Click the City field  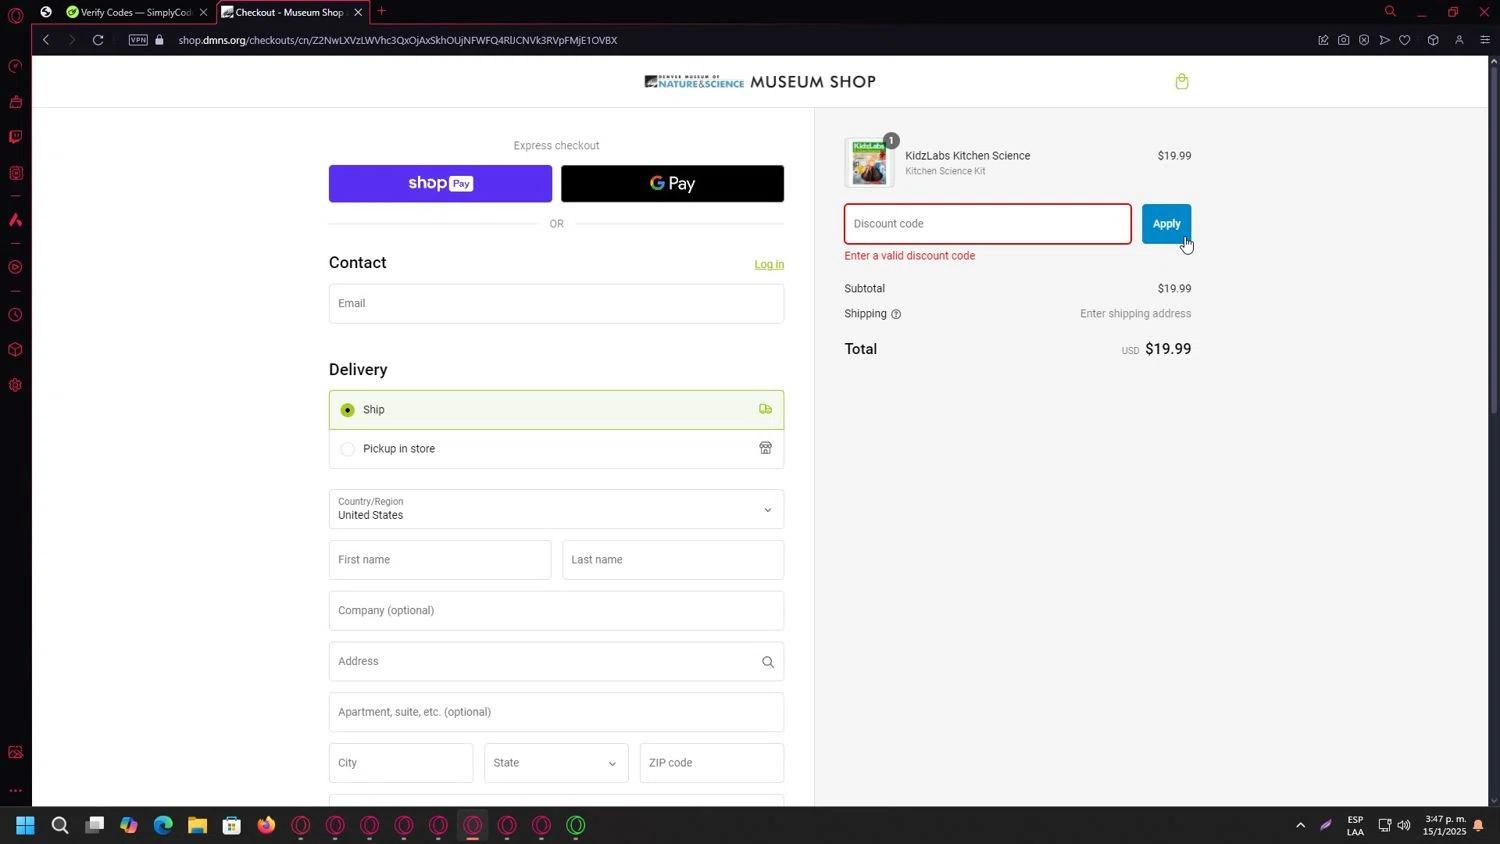coord(401,763)
